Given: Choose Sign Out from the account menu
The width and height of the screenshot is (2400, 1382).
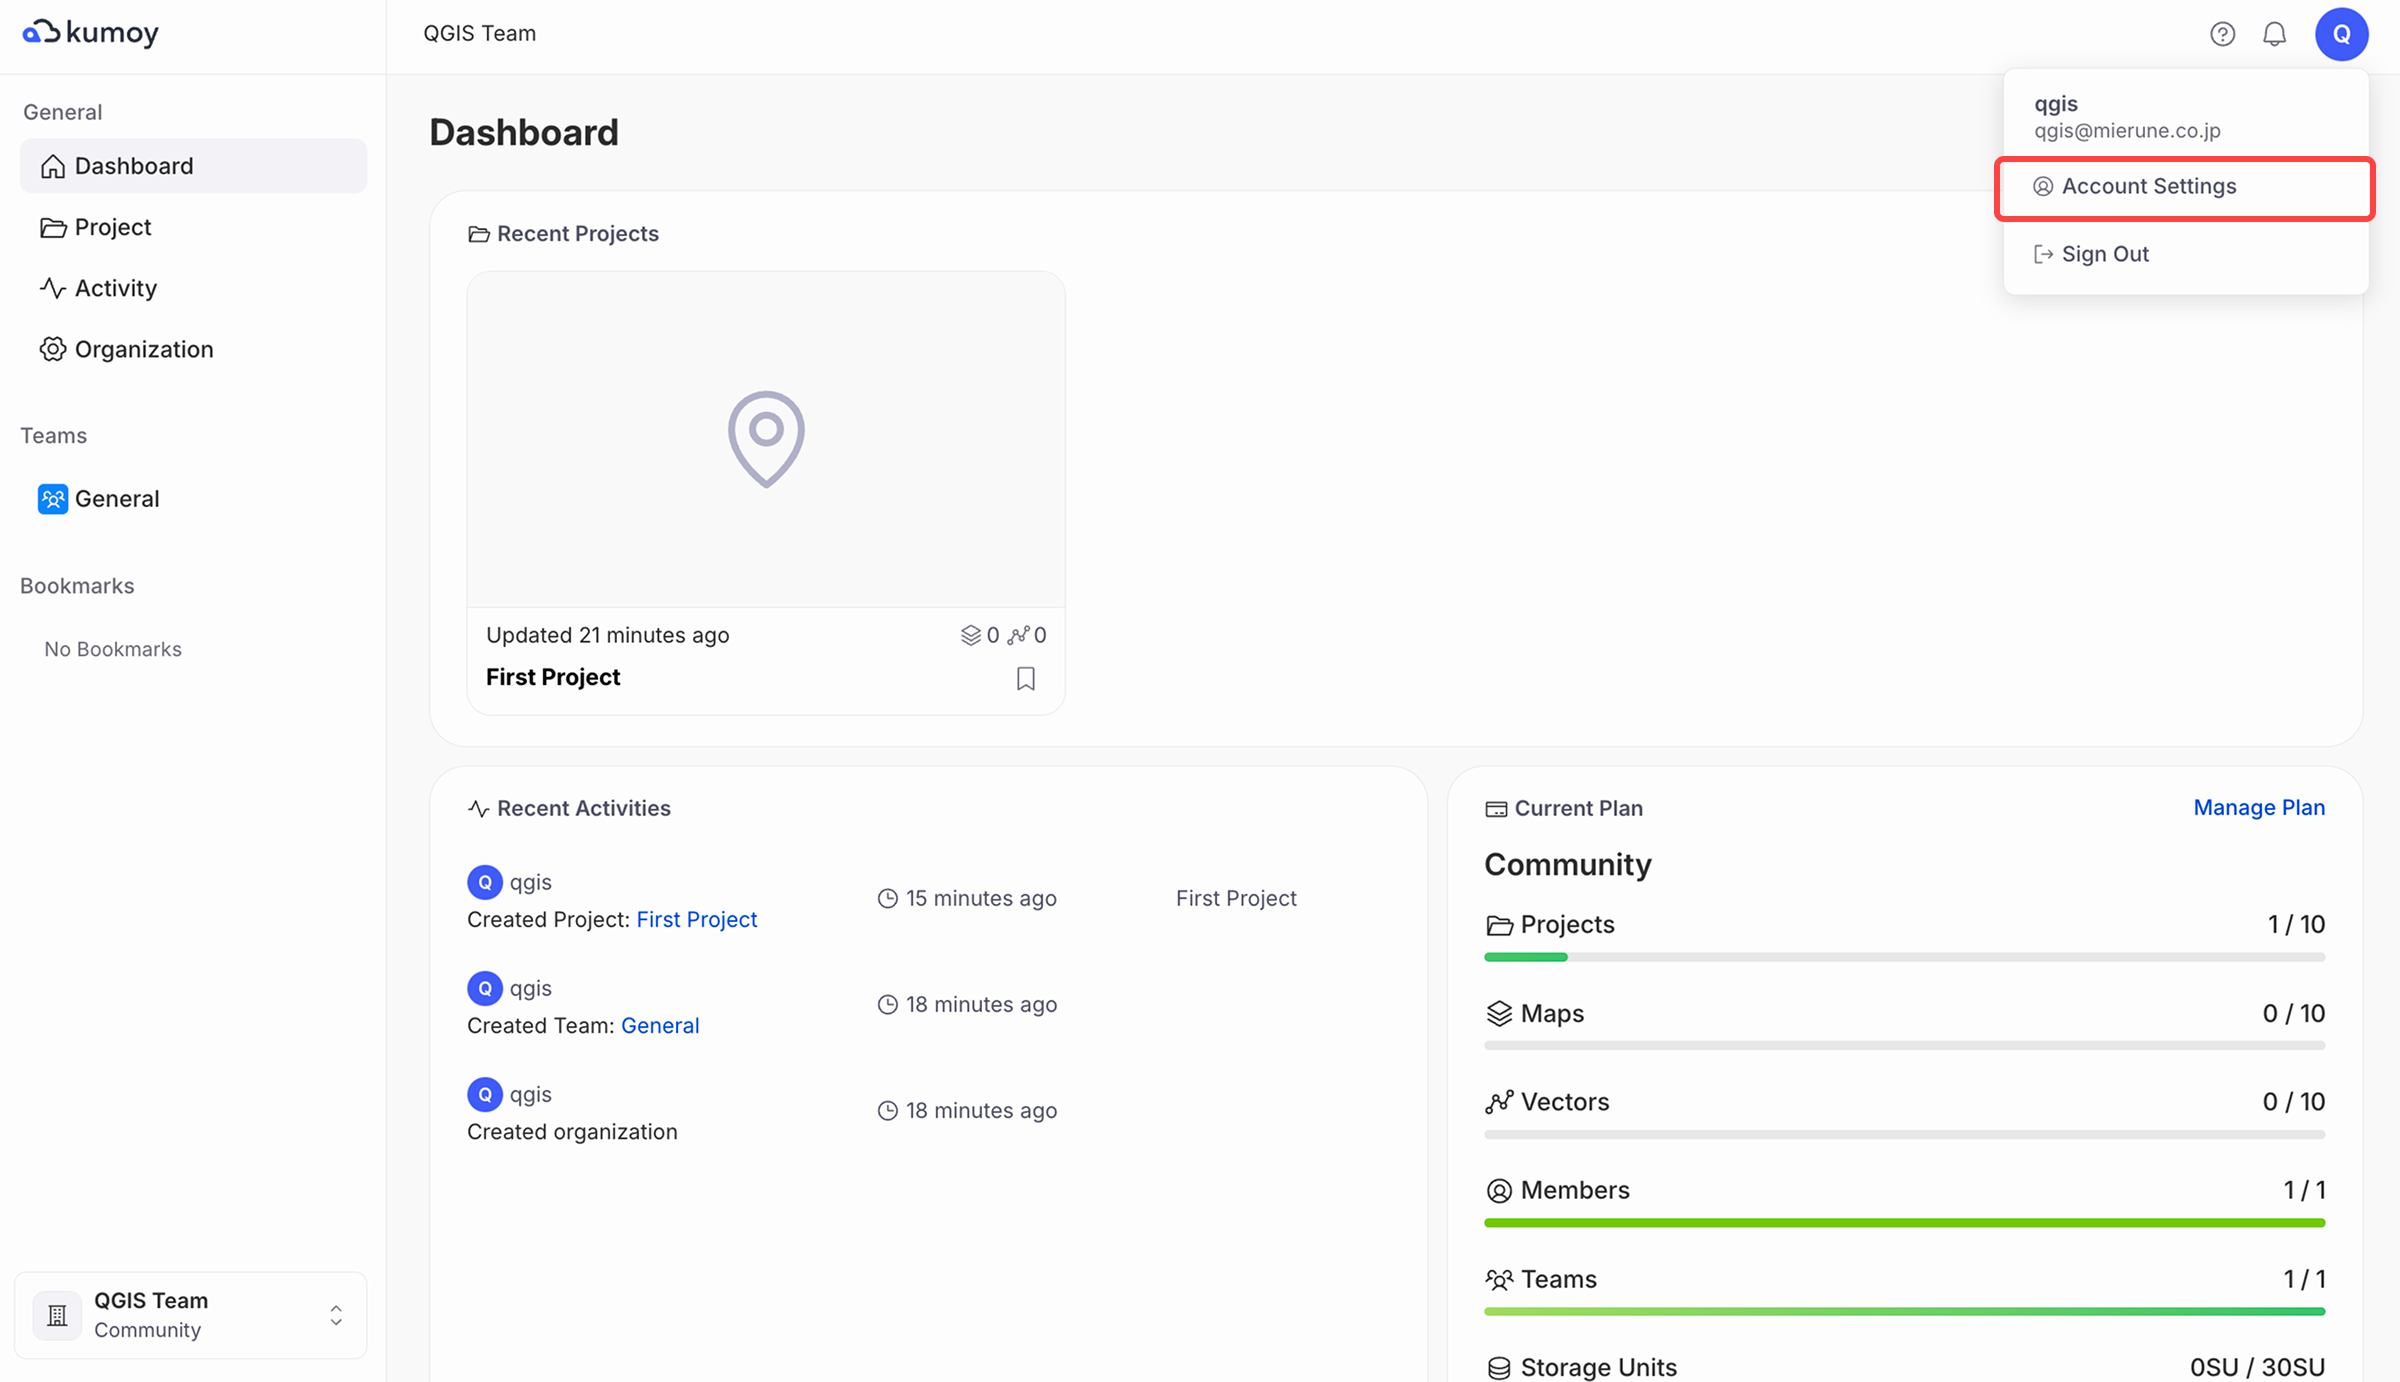Looking at the screenshot, I should pos(2105,253).
